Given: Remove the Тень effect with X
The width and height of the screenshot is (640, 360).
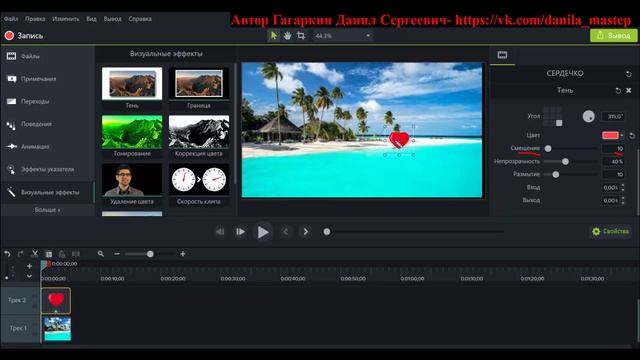Looking at the screenshot, I should (x=629, y=91).
